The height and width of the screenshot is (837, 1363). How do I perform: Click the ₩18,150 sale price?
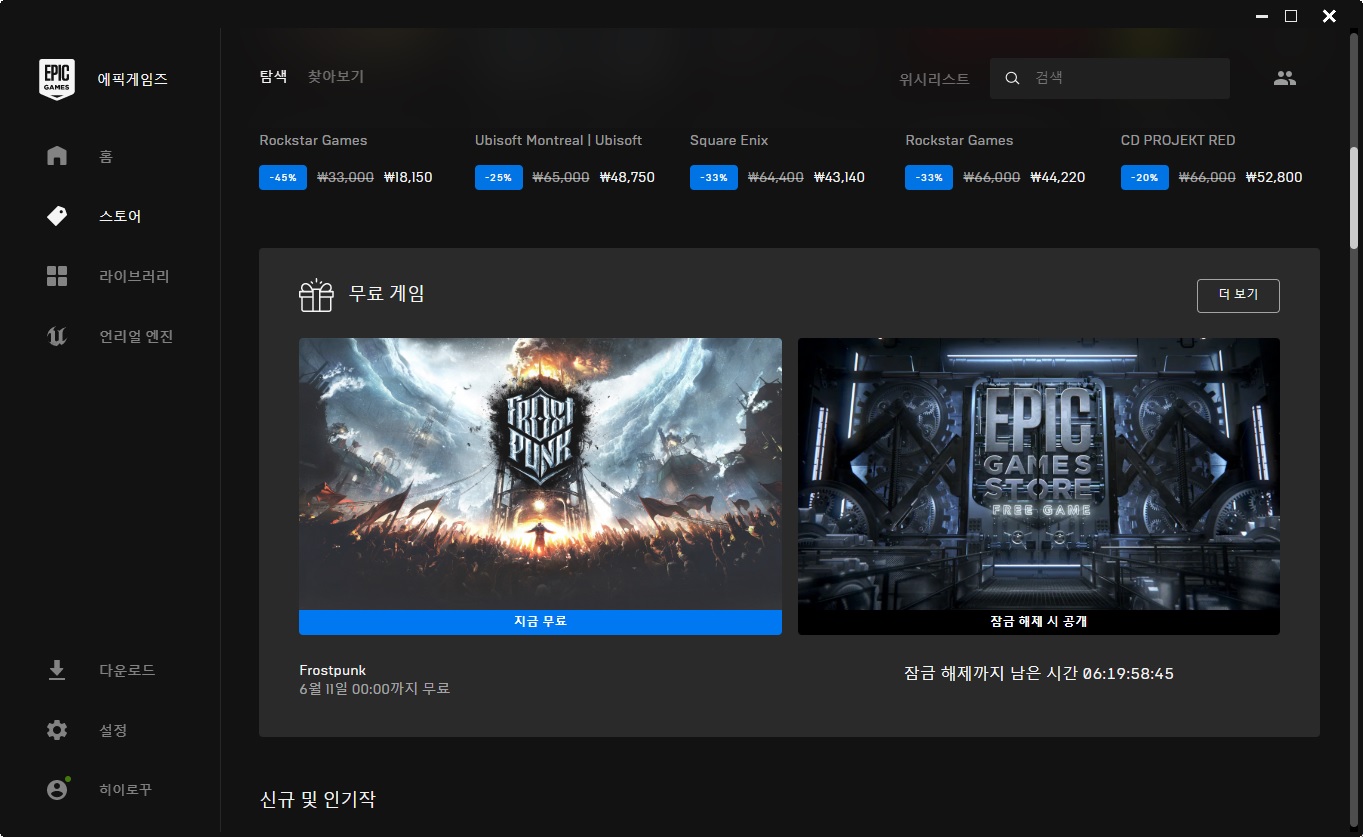coord(408,177)
